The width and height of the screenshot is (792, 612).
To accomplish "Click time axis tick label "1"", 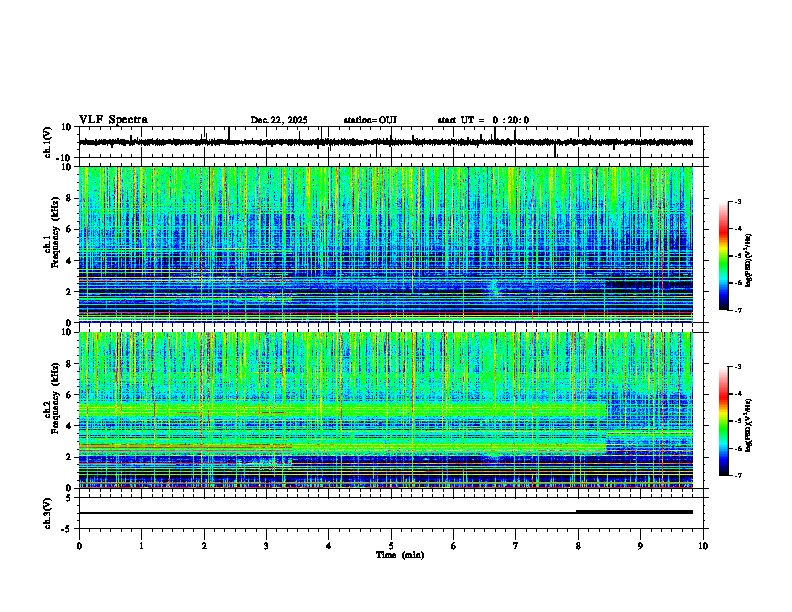I will pyautogui.click(x=141, y=546).
